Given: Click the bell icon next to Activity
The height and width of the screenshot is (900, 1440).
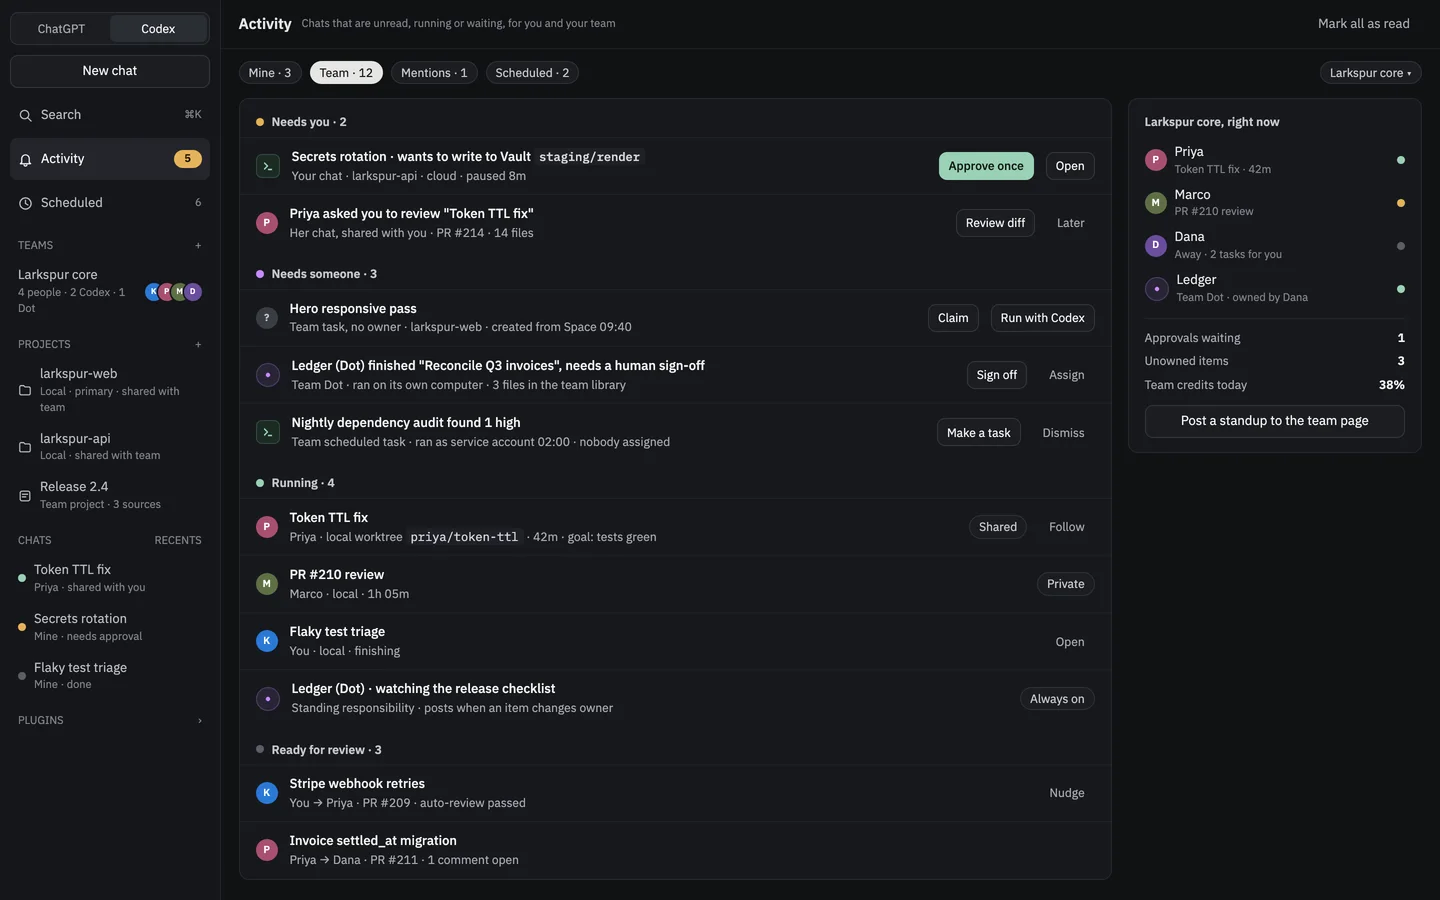Looking at the screenshot, I should click(26, 159).
